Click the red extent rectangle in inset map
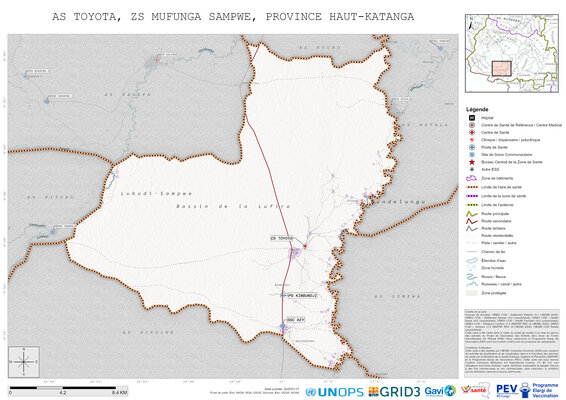This screenshot has height=400, width=566. pos(502,68)
